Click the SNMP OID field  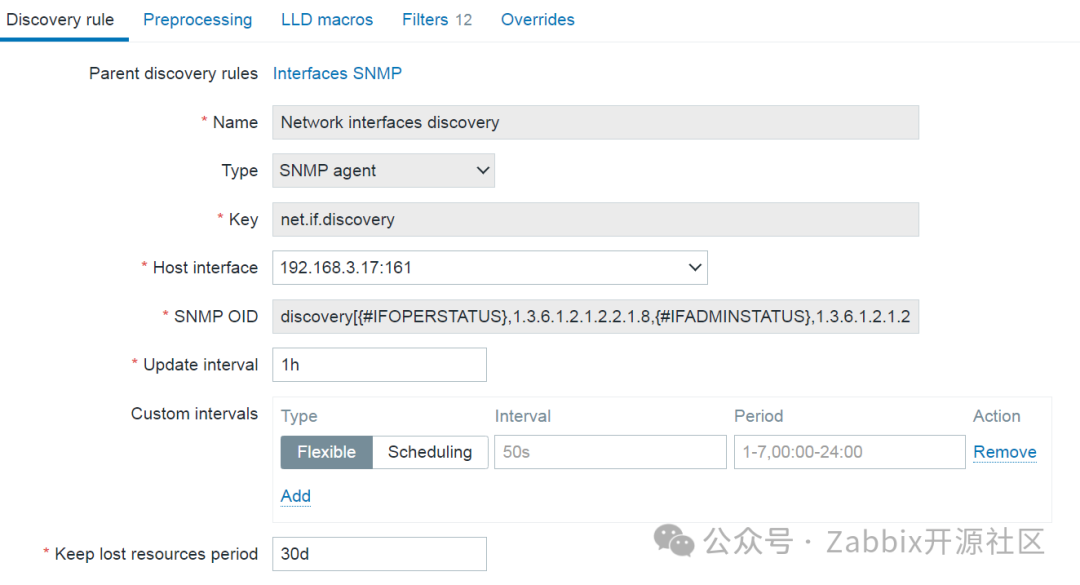click(595, 316)
